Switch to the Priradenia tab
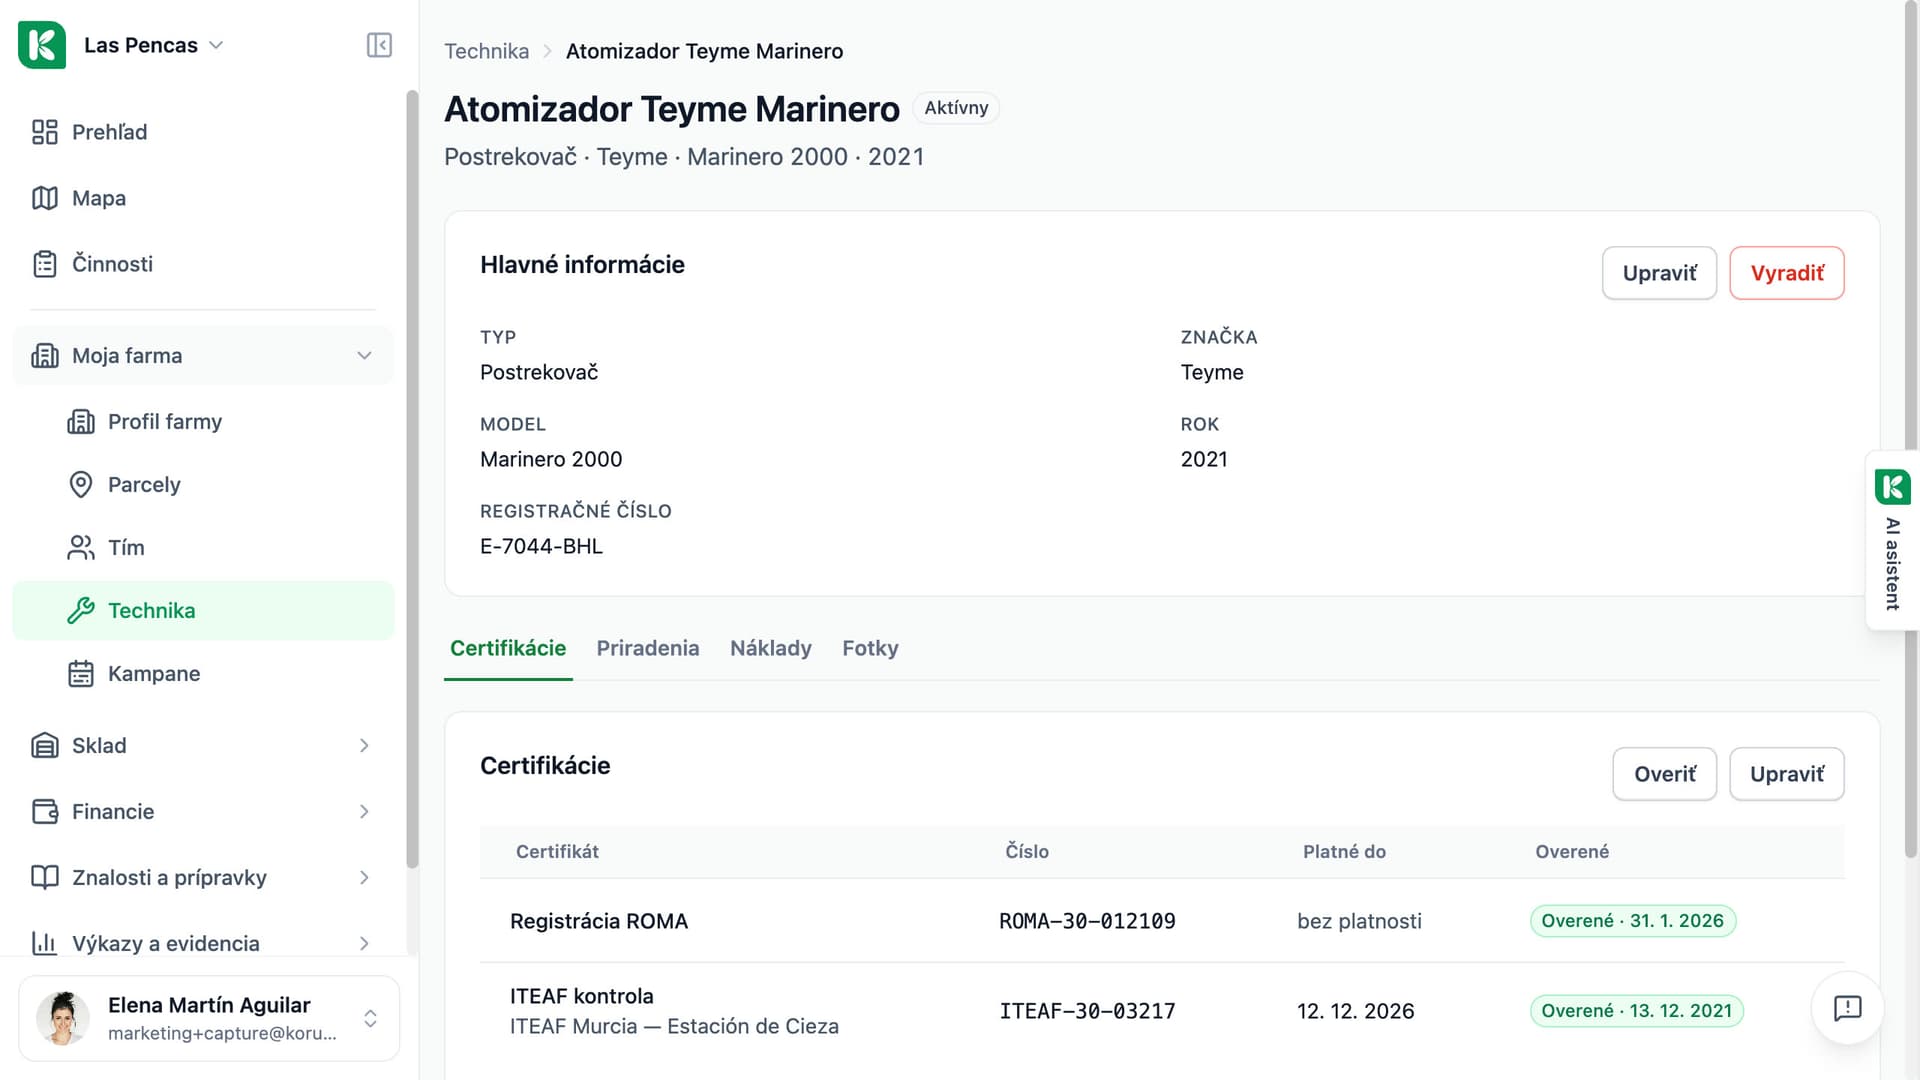The height and width of the screenshot is (1080, 1920). click(x=648, y=649)
